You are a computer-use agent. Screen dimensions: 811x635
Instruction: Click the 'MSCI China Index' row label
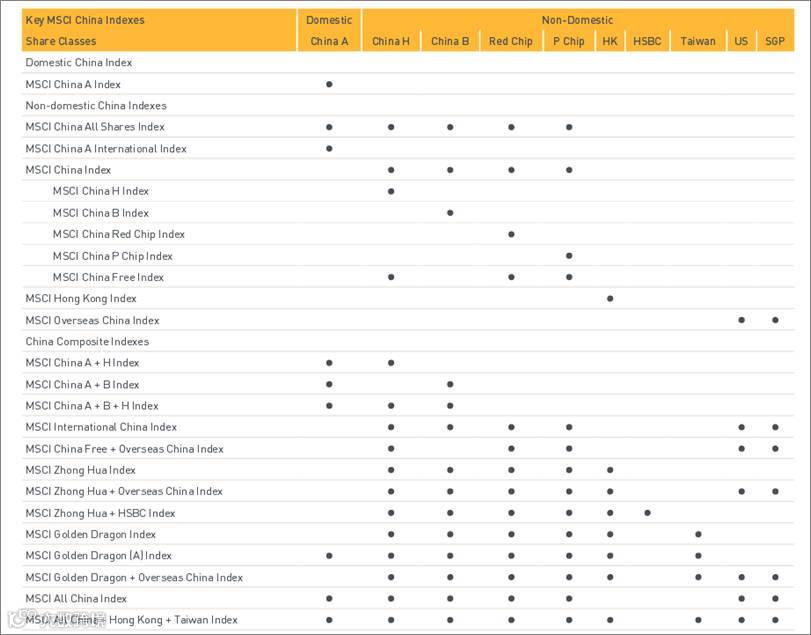(68, 170)
